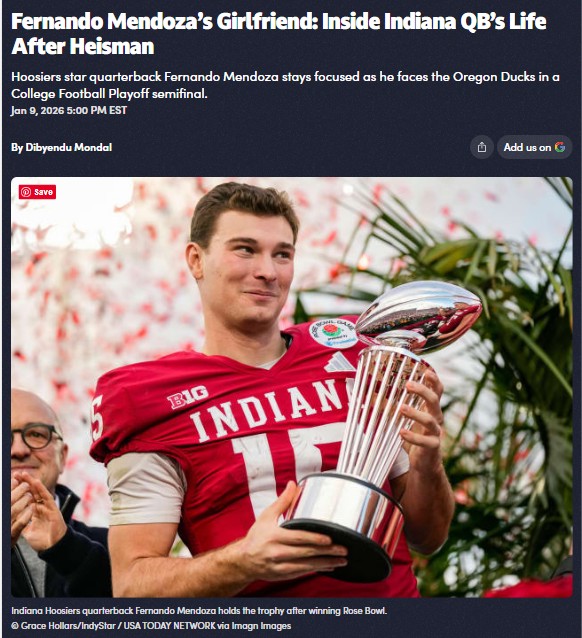This screenshot has height=638, width=582.
Task: Click the Google G logo icon
Action: (x=560, y=147)
